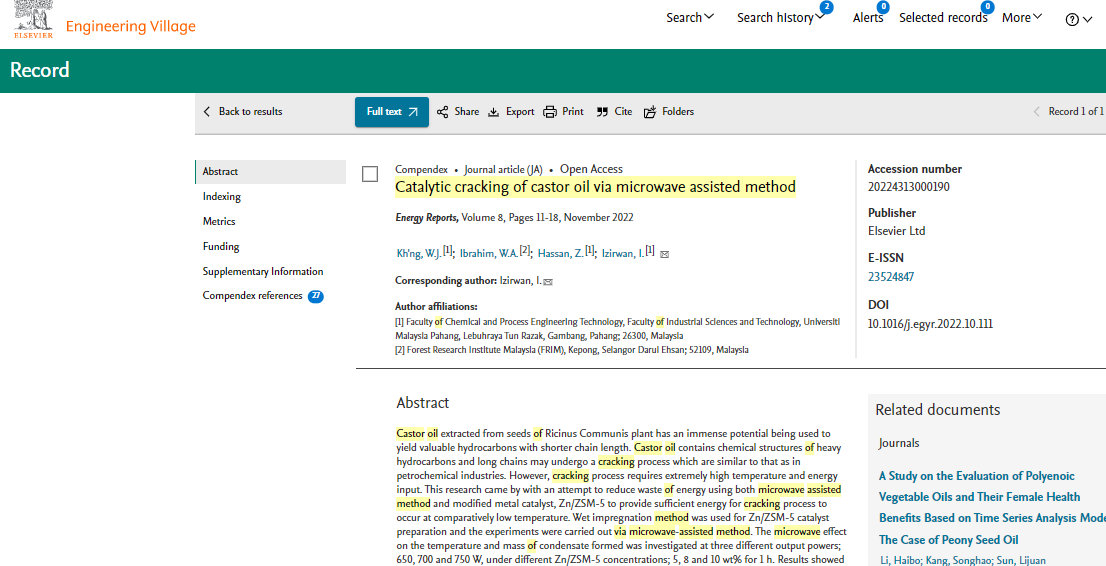Click the Share icon in toolbar

click(442, 112)
